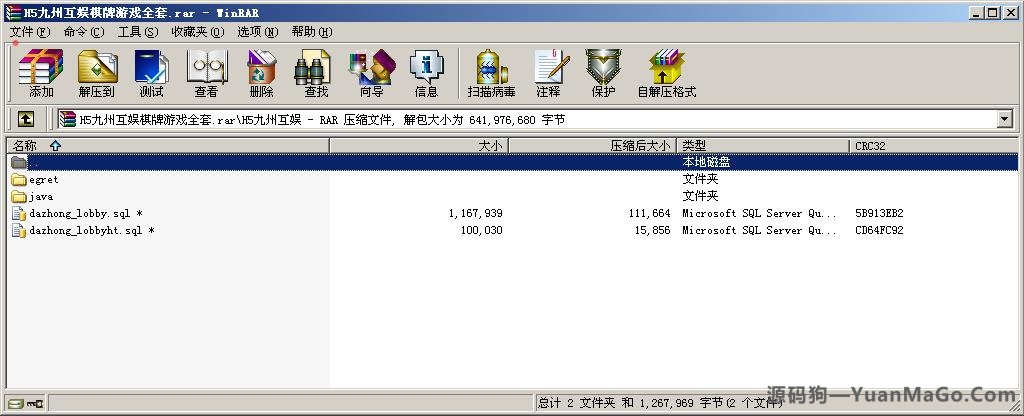Sort by Packed Size (压缩后大小) column header

[592, 146]
